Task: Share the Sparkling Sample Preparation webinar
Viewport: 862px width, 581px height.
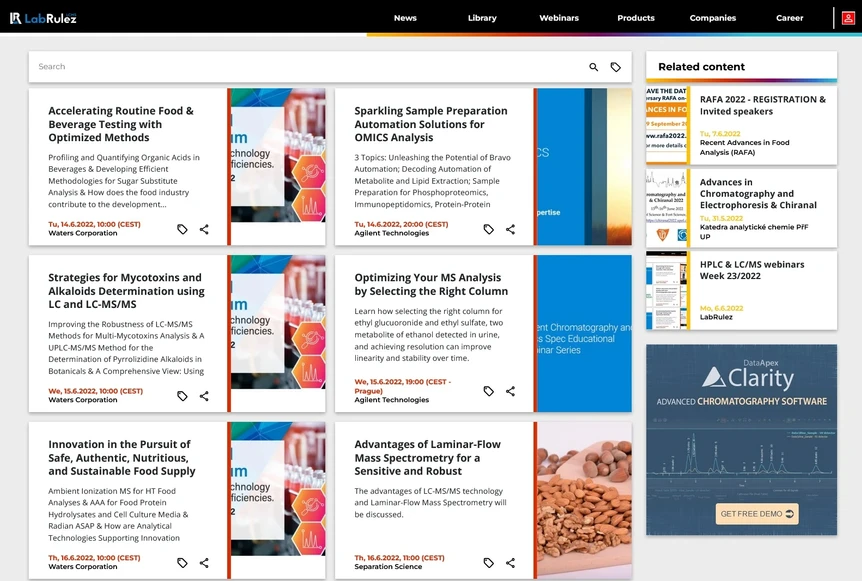Action: click(x=510, y=229)
